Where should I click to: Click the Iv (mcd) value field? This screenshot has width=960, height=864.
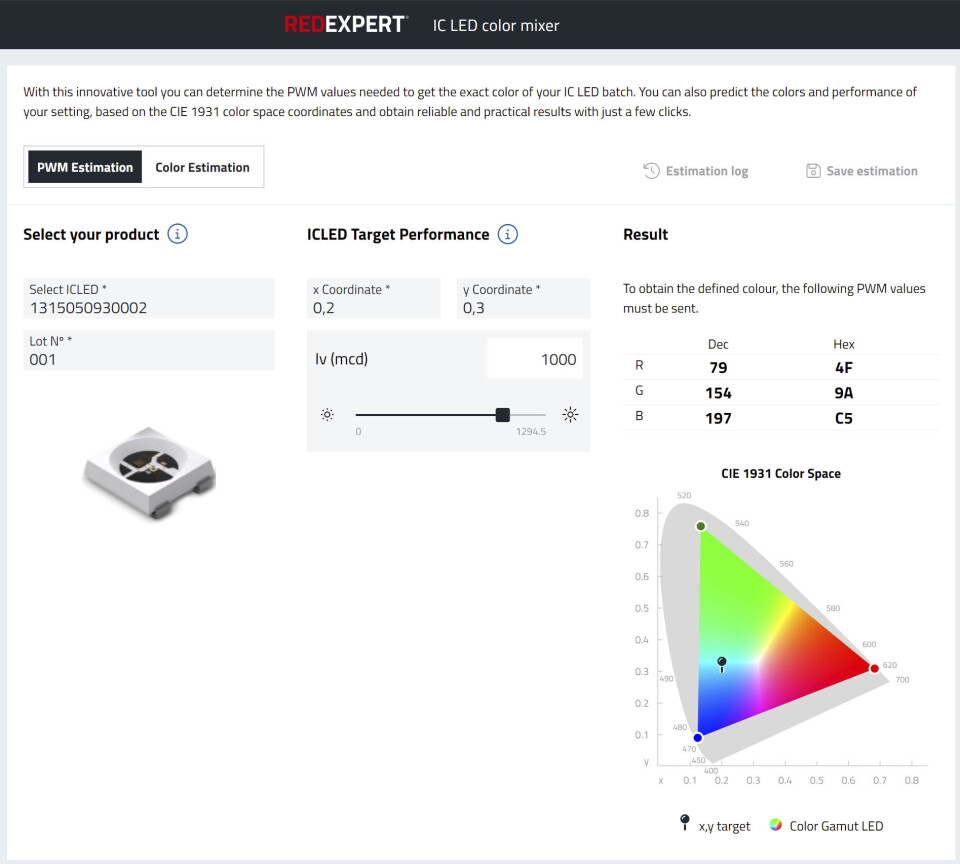tap(534, 359)
